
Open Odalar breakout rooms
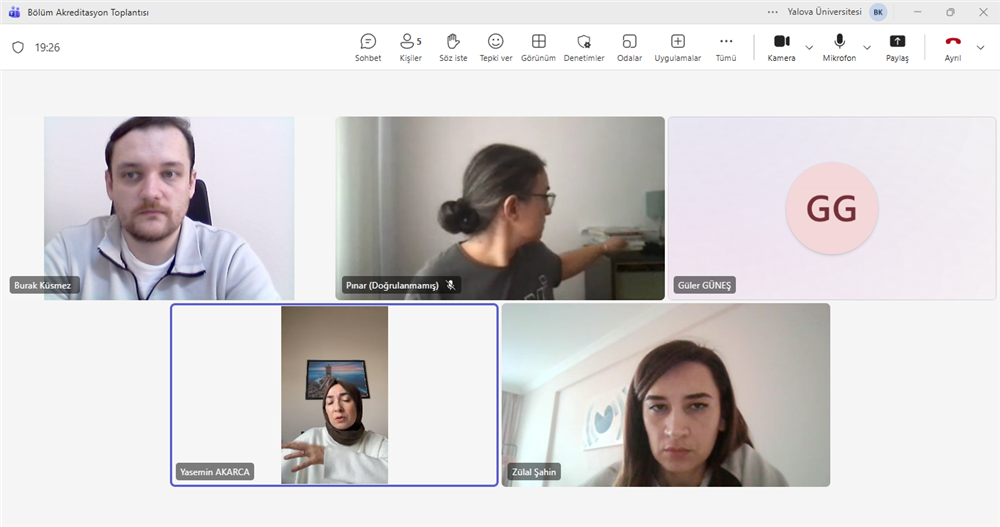pos(629,47)
